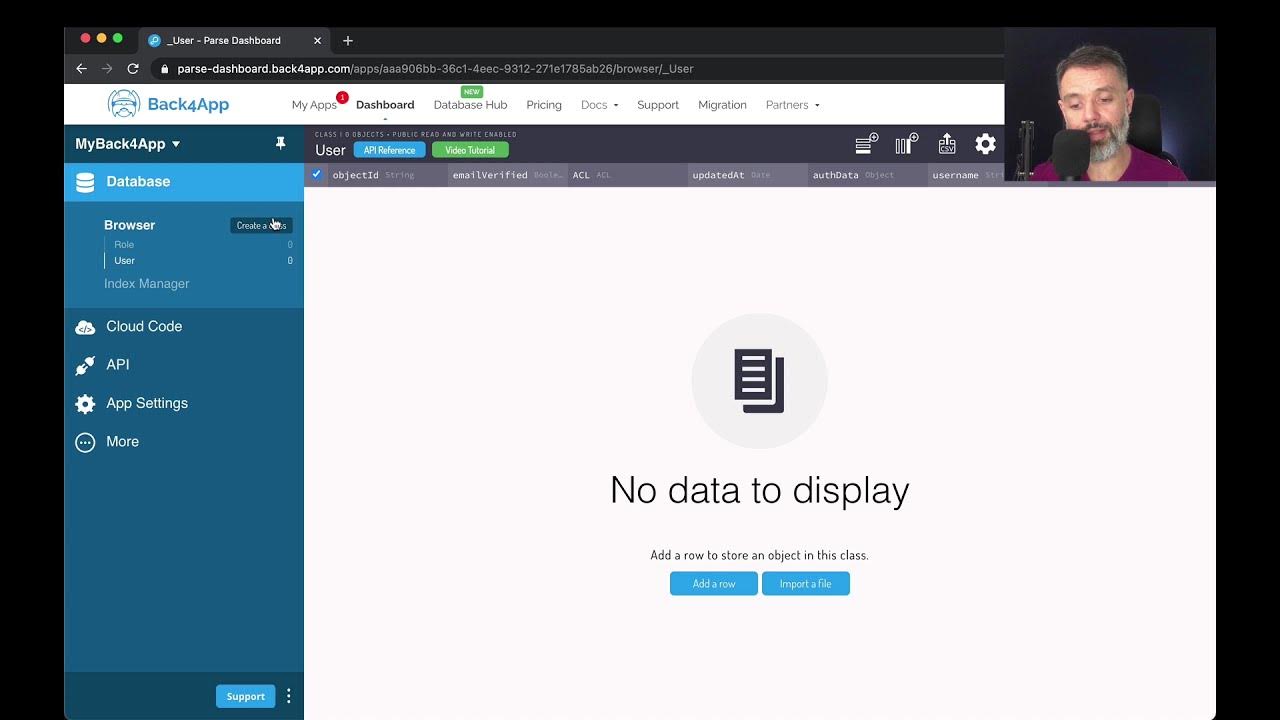
Task: Pin the sidebar with pushpin icon
Action: click(x=280, y=144)
